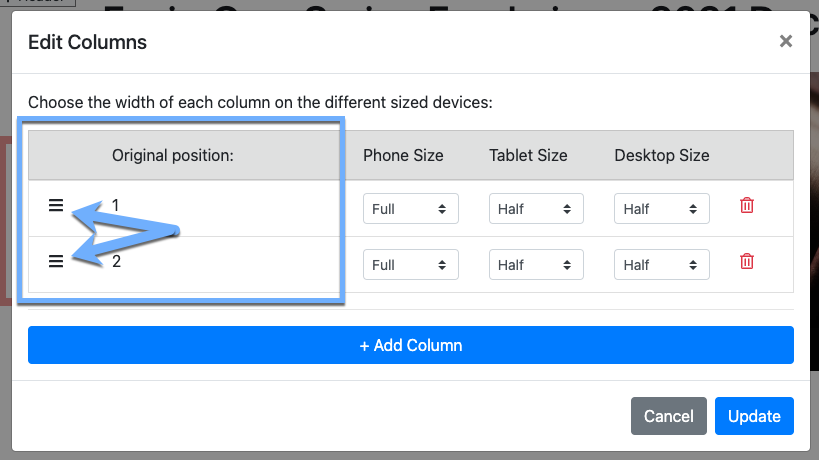Screen dimensions: 819x460
Task: Open Desktop Size dropdown for column 1
Action: [662, 209]
